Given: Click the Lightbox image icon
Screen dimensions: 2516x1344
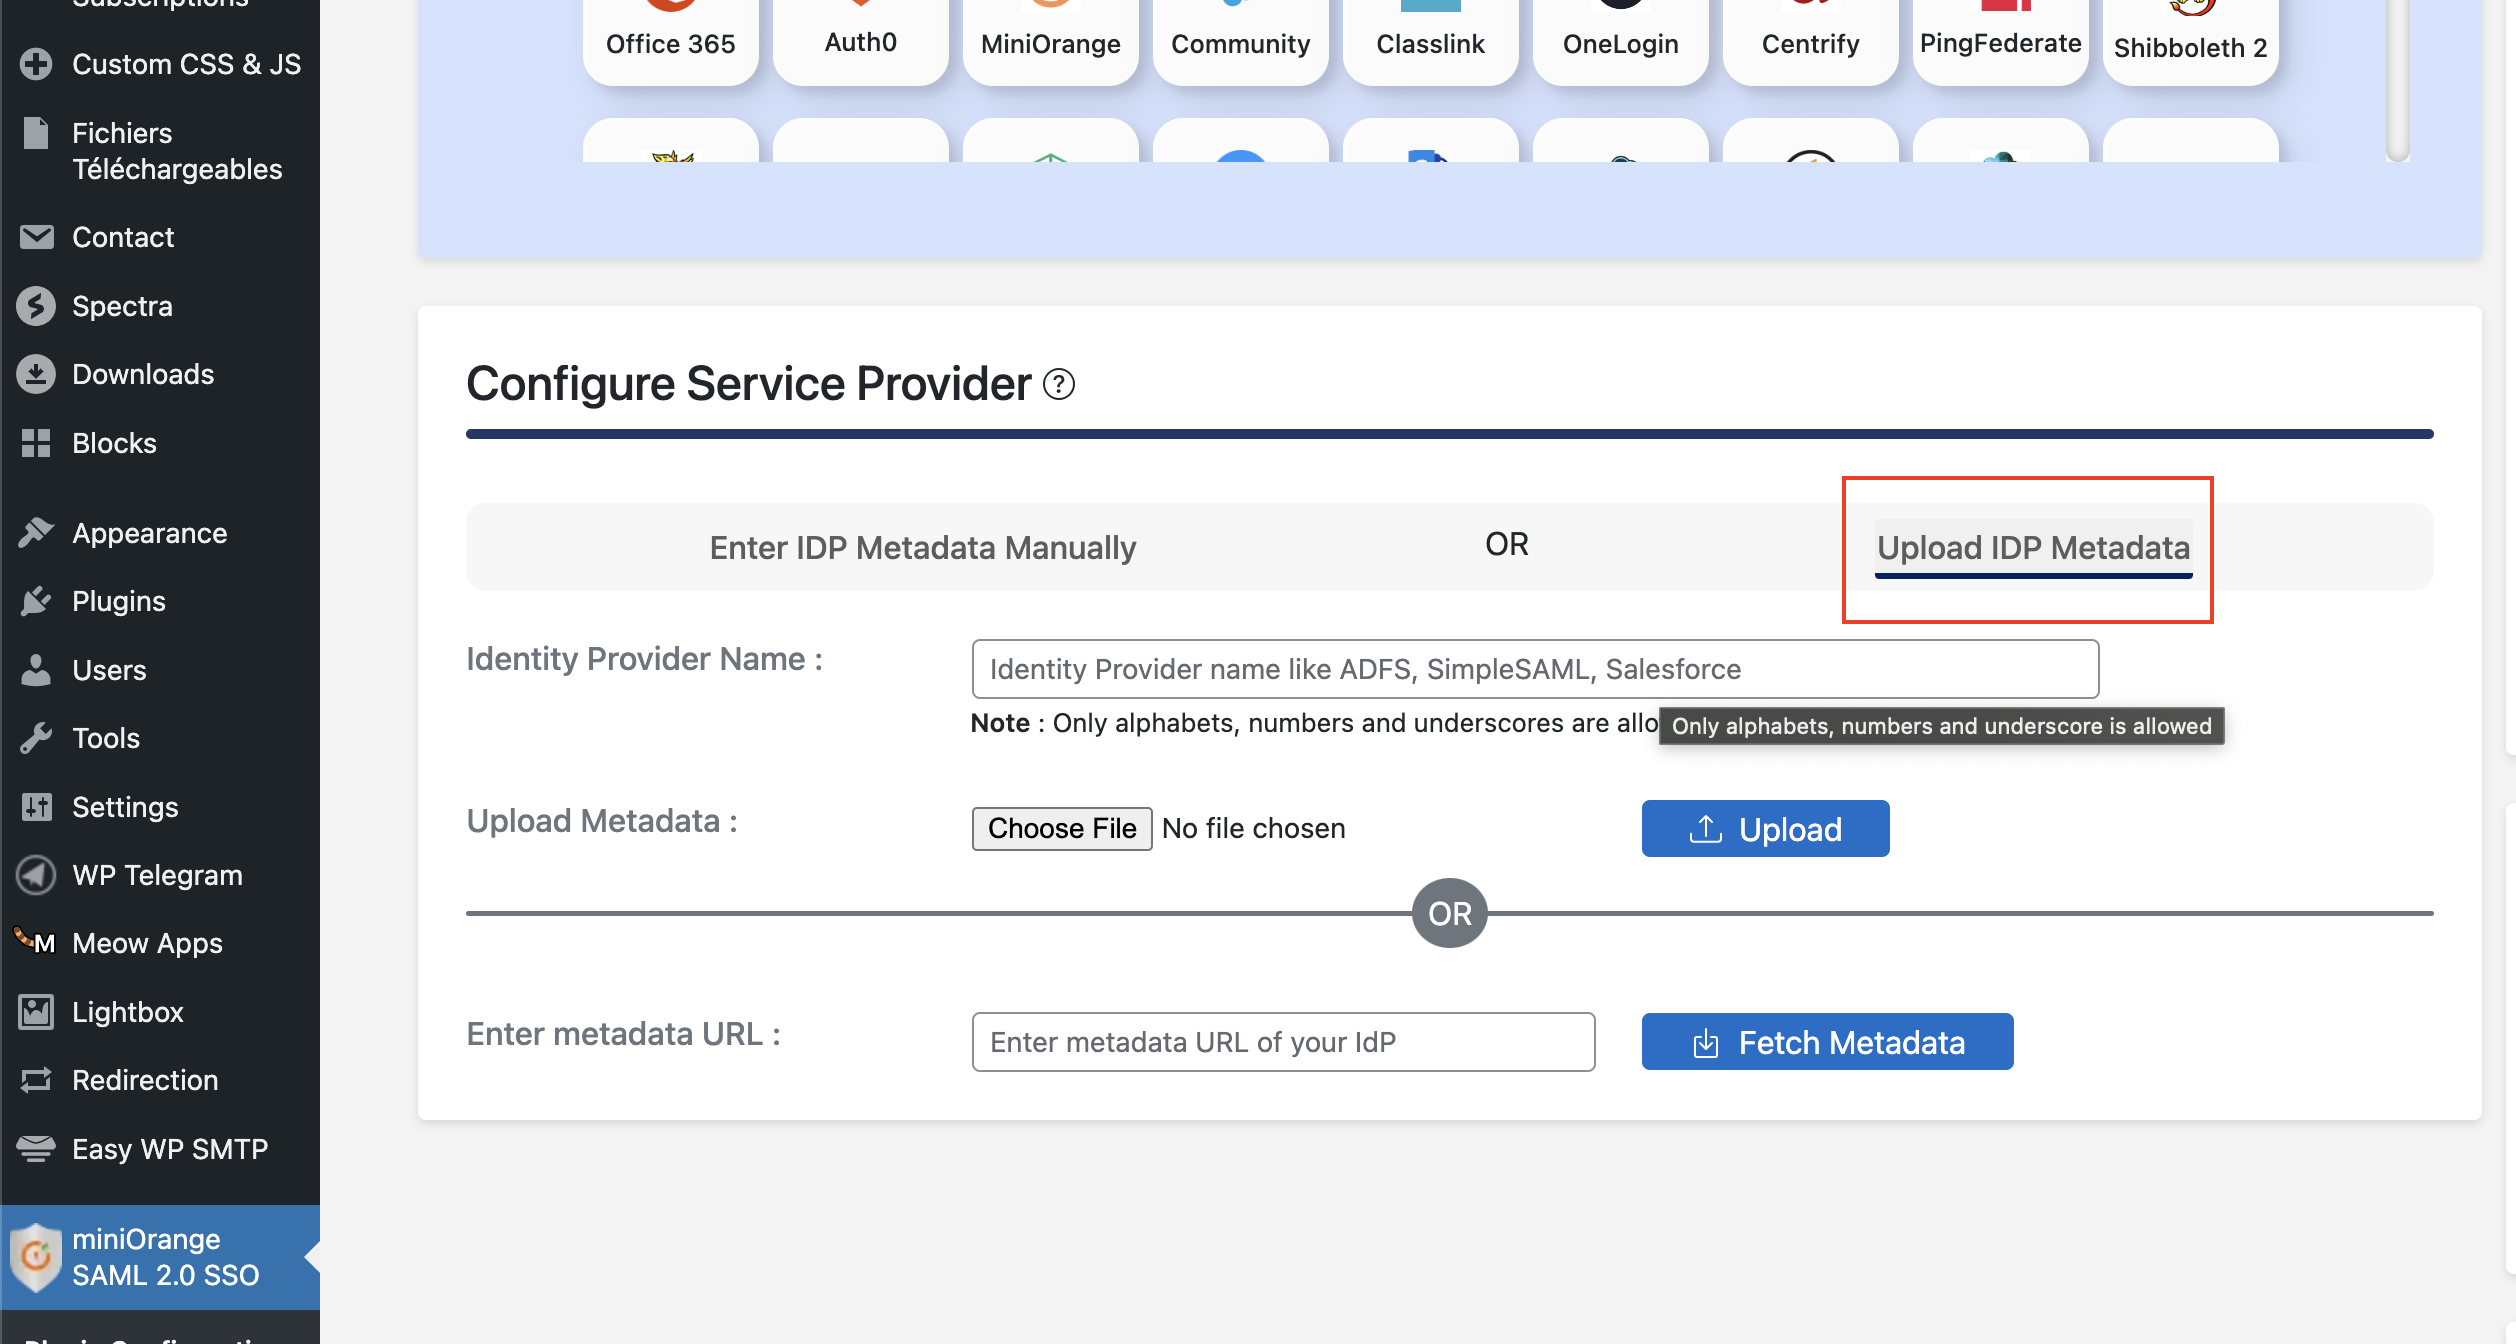Looking at the screenshot, I should 36,1012.
